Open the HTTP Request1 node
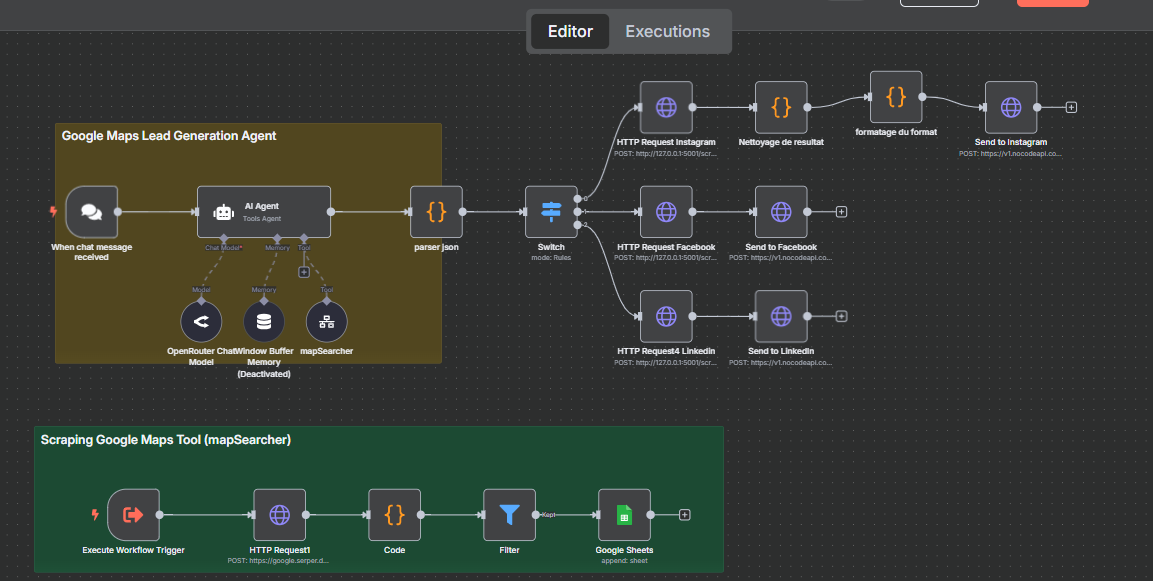 pos(279,515)
